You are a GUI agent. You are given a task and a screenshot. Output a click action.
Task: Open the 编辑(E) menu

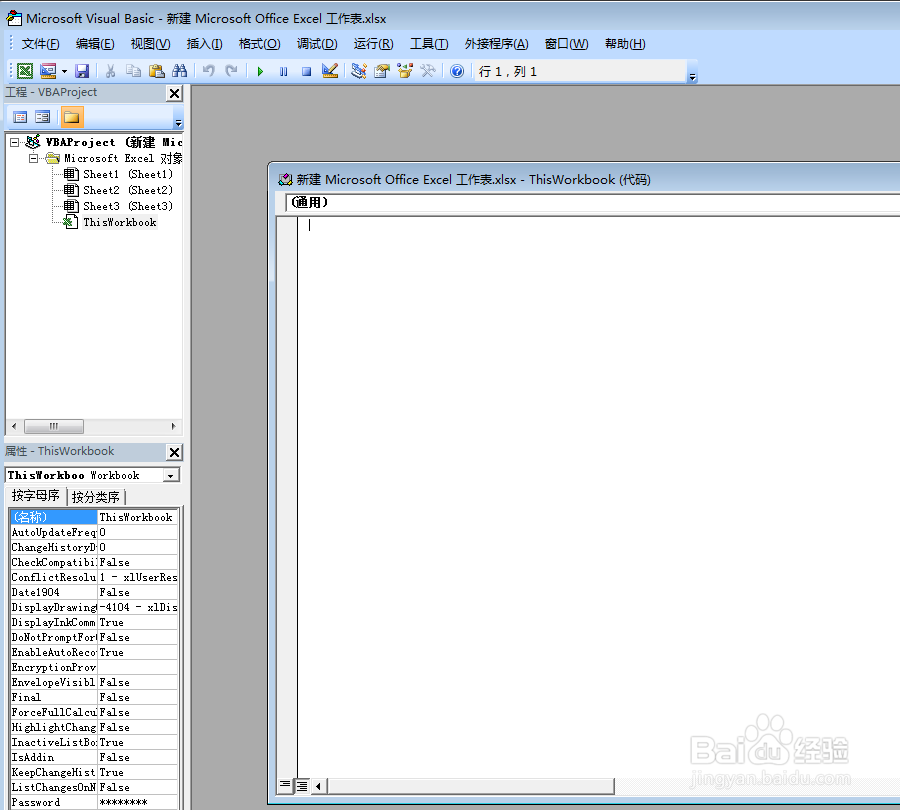pos(95,44)
